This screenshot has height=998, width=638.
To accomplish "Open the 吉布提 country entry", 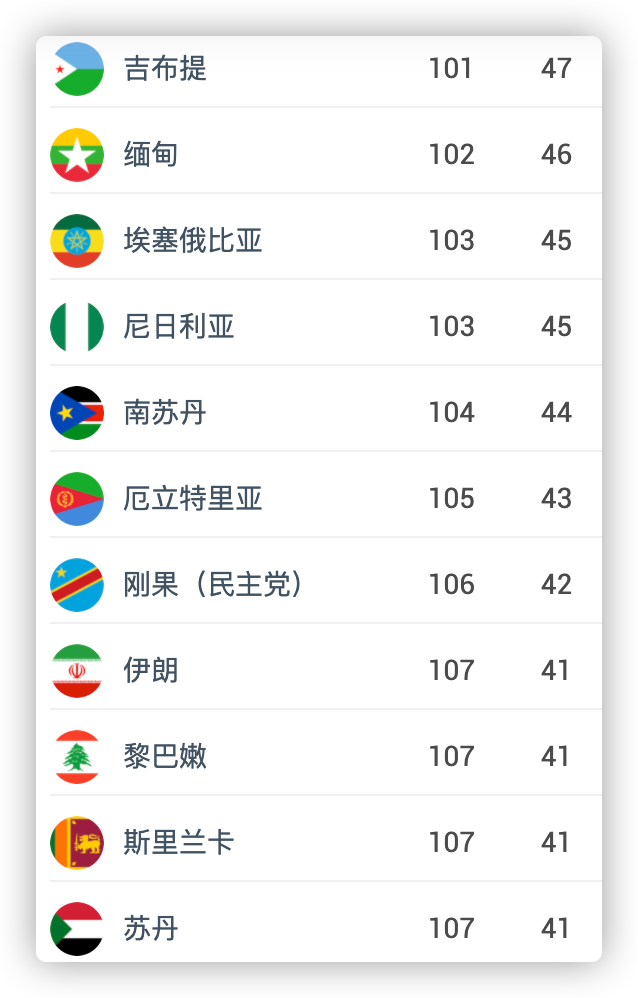I will 165,69.
